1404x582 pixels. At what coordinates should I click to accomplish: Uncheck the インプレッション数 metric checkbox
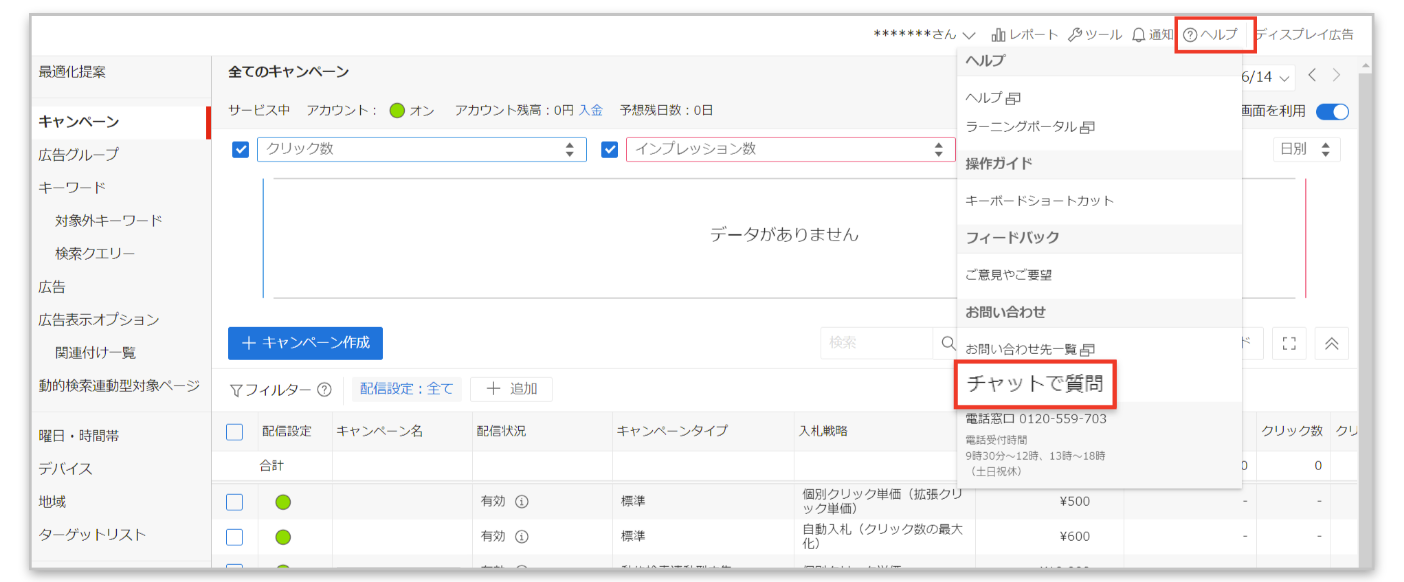[609, 150]
